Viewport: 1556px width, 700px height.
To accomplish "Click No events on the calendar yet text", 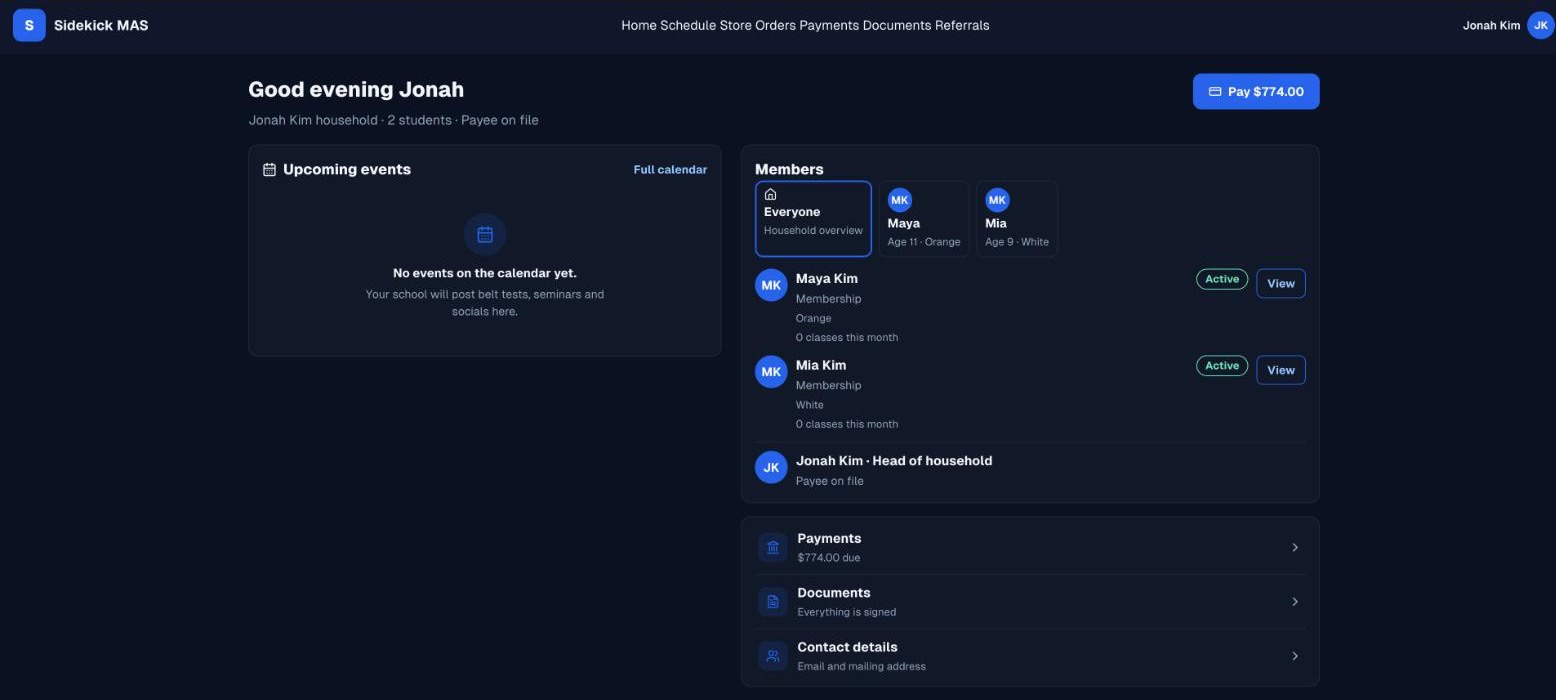I will pyautogui.click(x=485, y=273).
